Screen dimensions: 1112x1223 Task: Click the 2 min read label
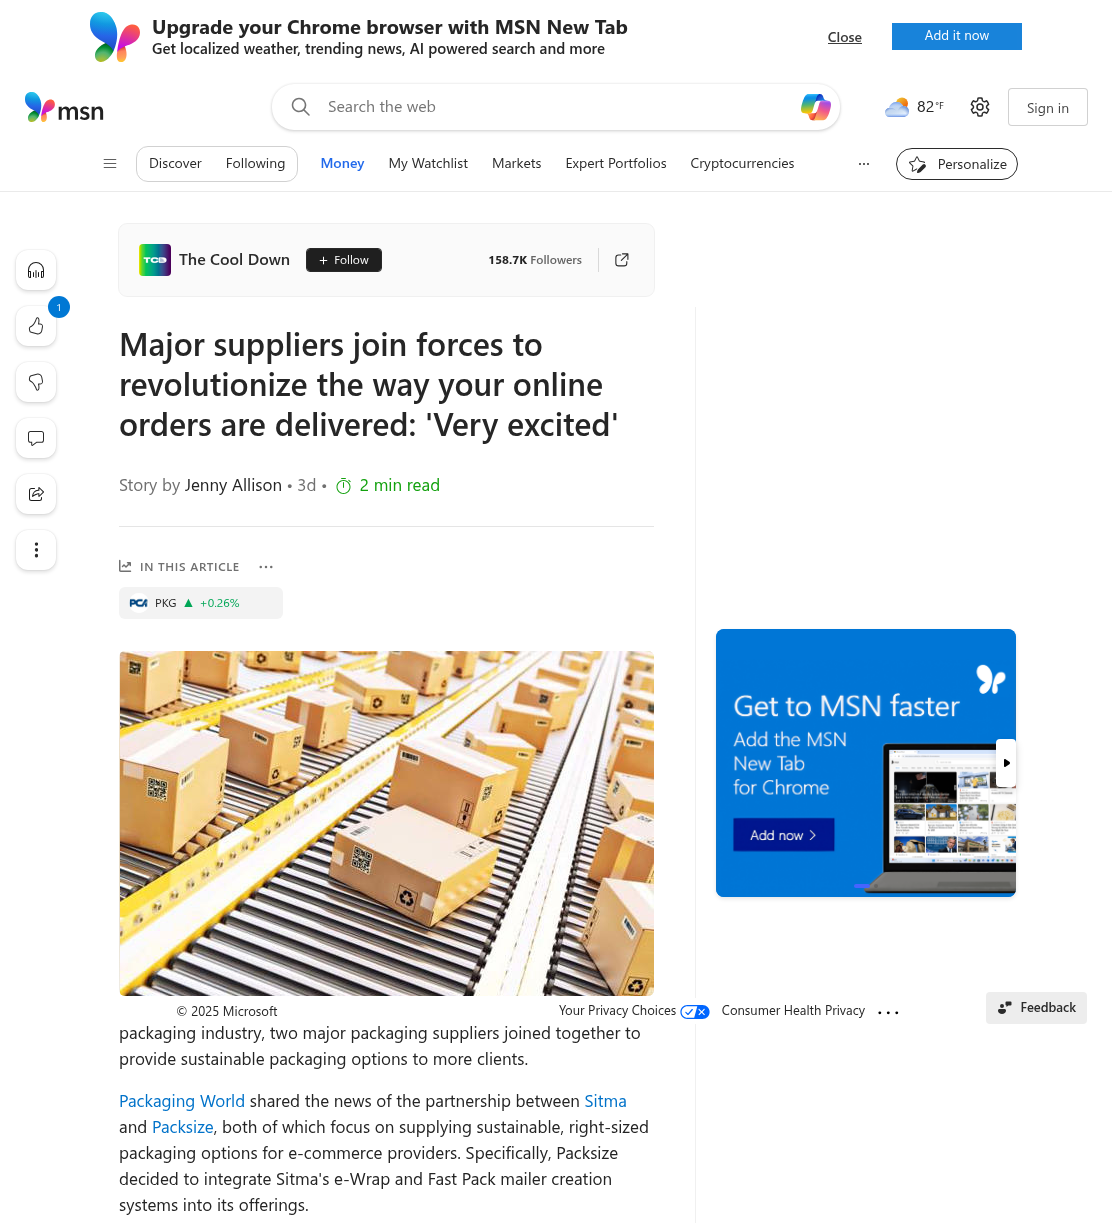click(x=400, y=485)
